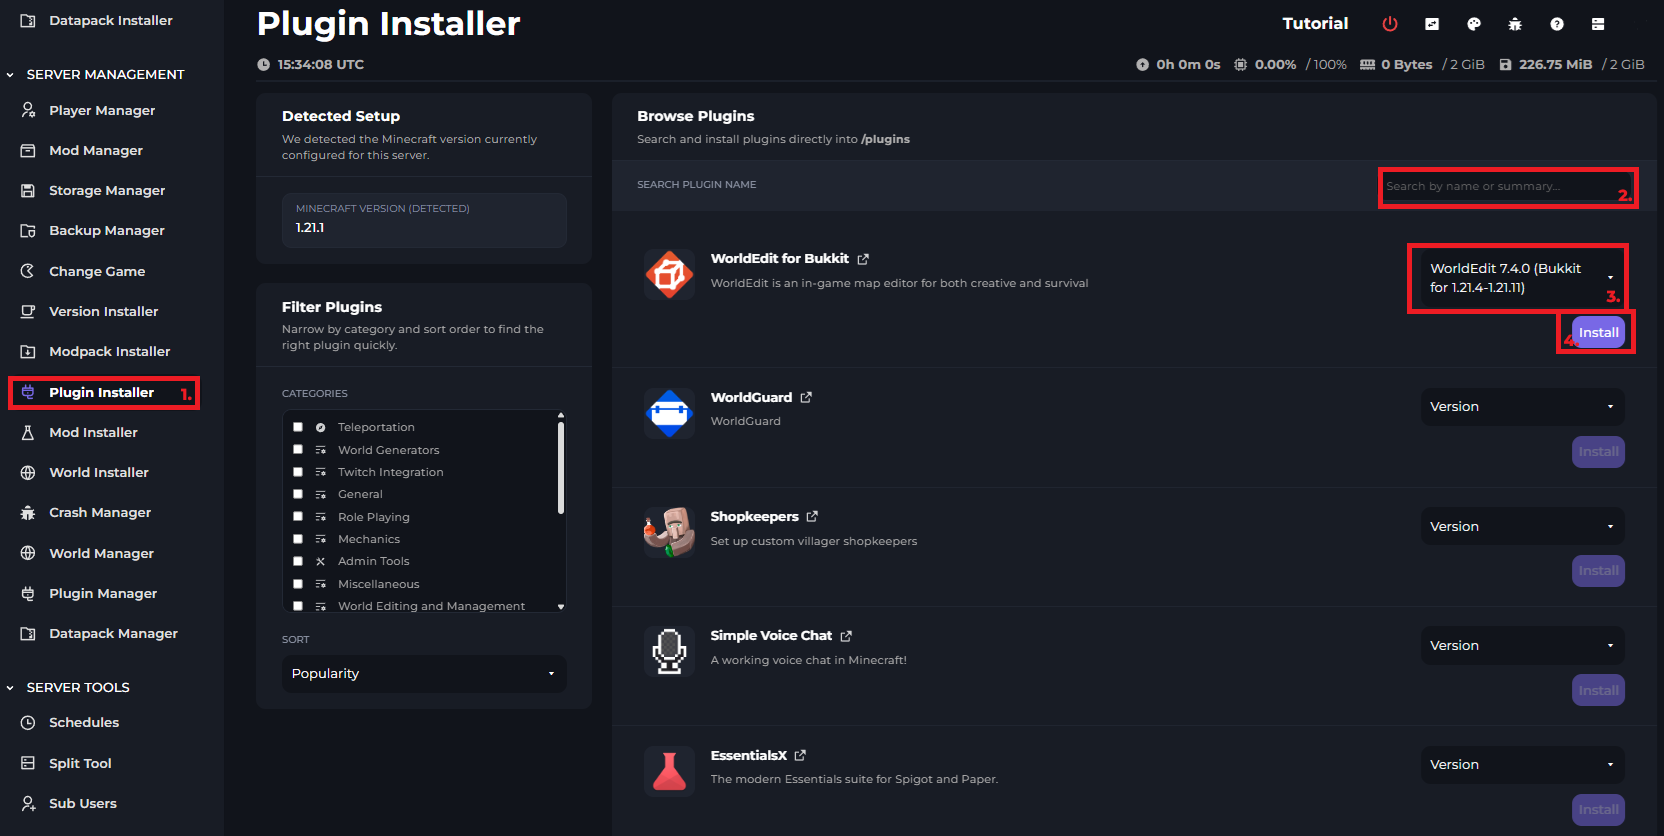
Task: Go to Plugin Manager in sidebar
Action: pos(103,594)
